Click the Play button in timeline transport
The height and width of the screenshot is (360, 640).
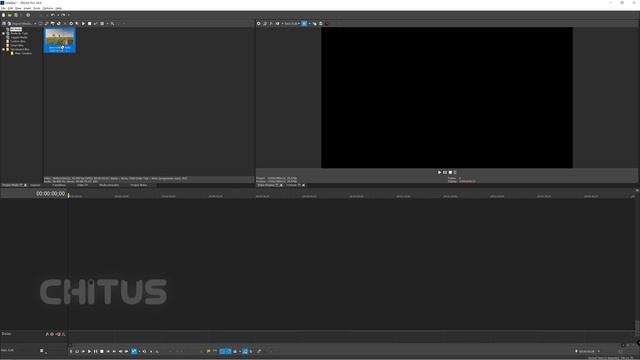click(89, 351)
